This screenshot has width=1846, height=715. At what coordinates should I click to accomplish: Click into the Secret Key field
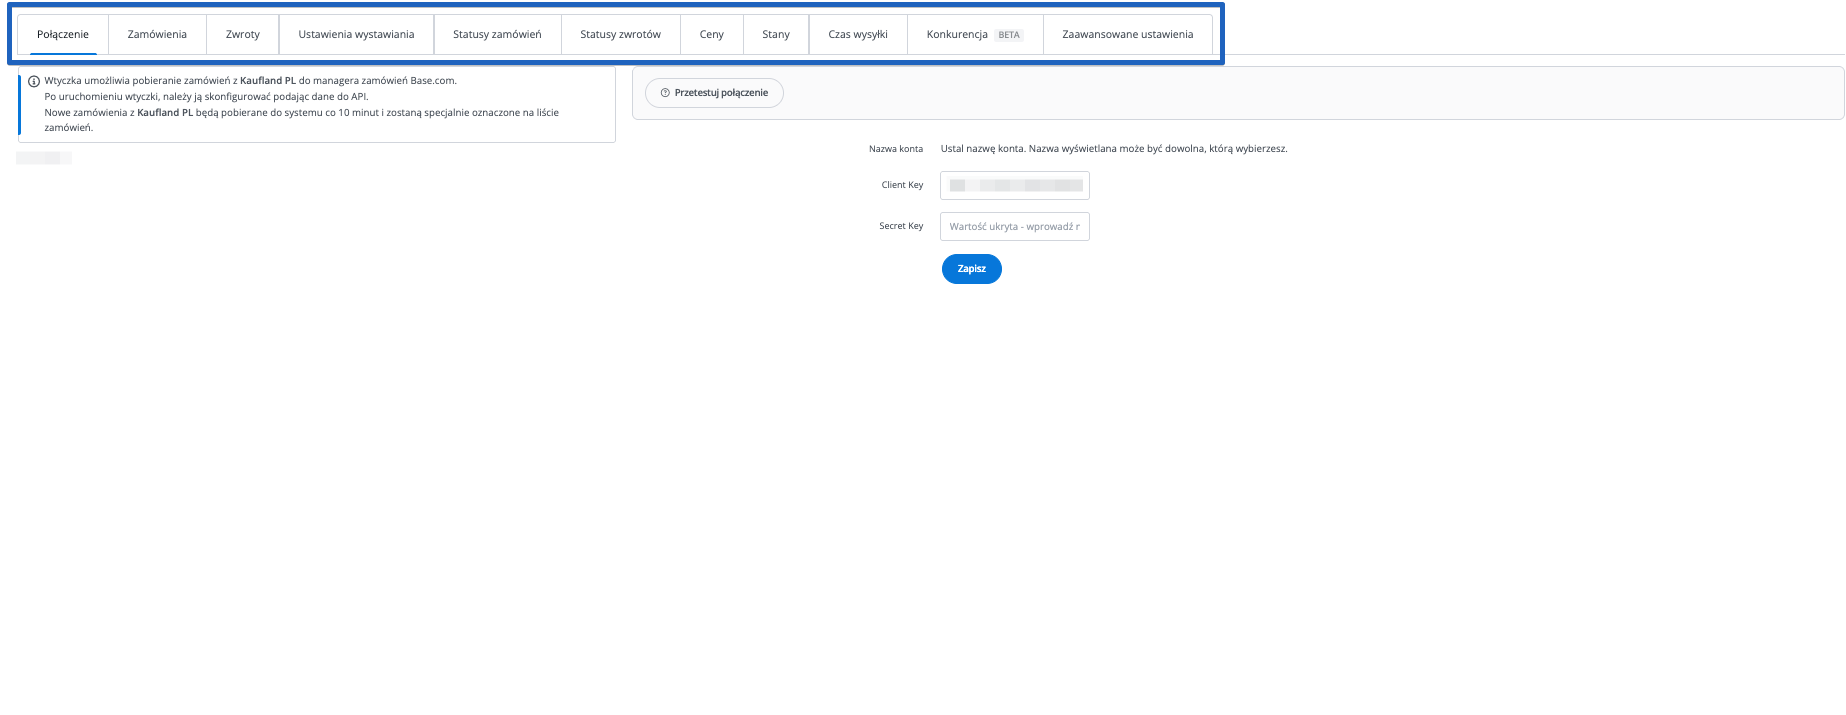click(1014, 227)
